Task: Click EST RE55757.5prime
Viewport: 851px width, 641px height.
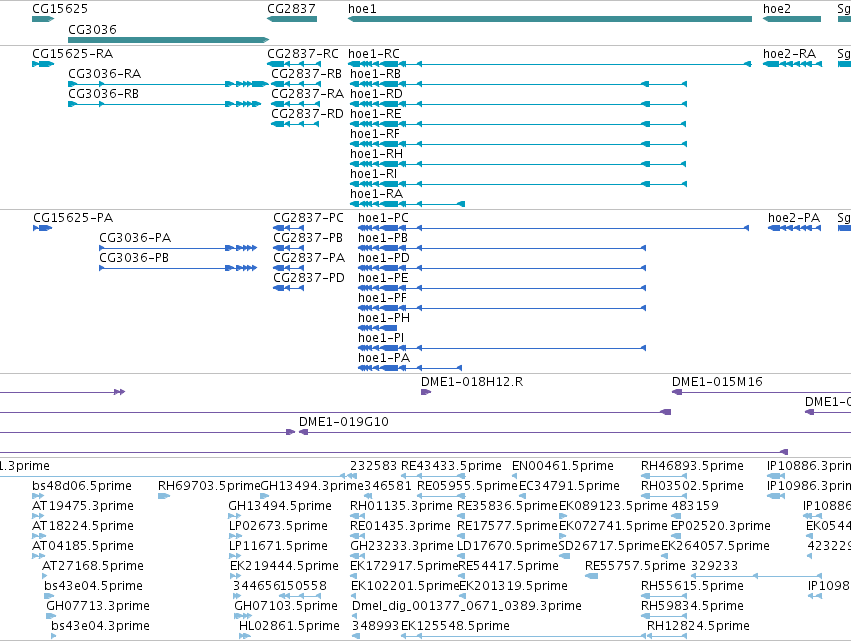Action: pos(636,566)
